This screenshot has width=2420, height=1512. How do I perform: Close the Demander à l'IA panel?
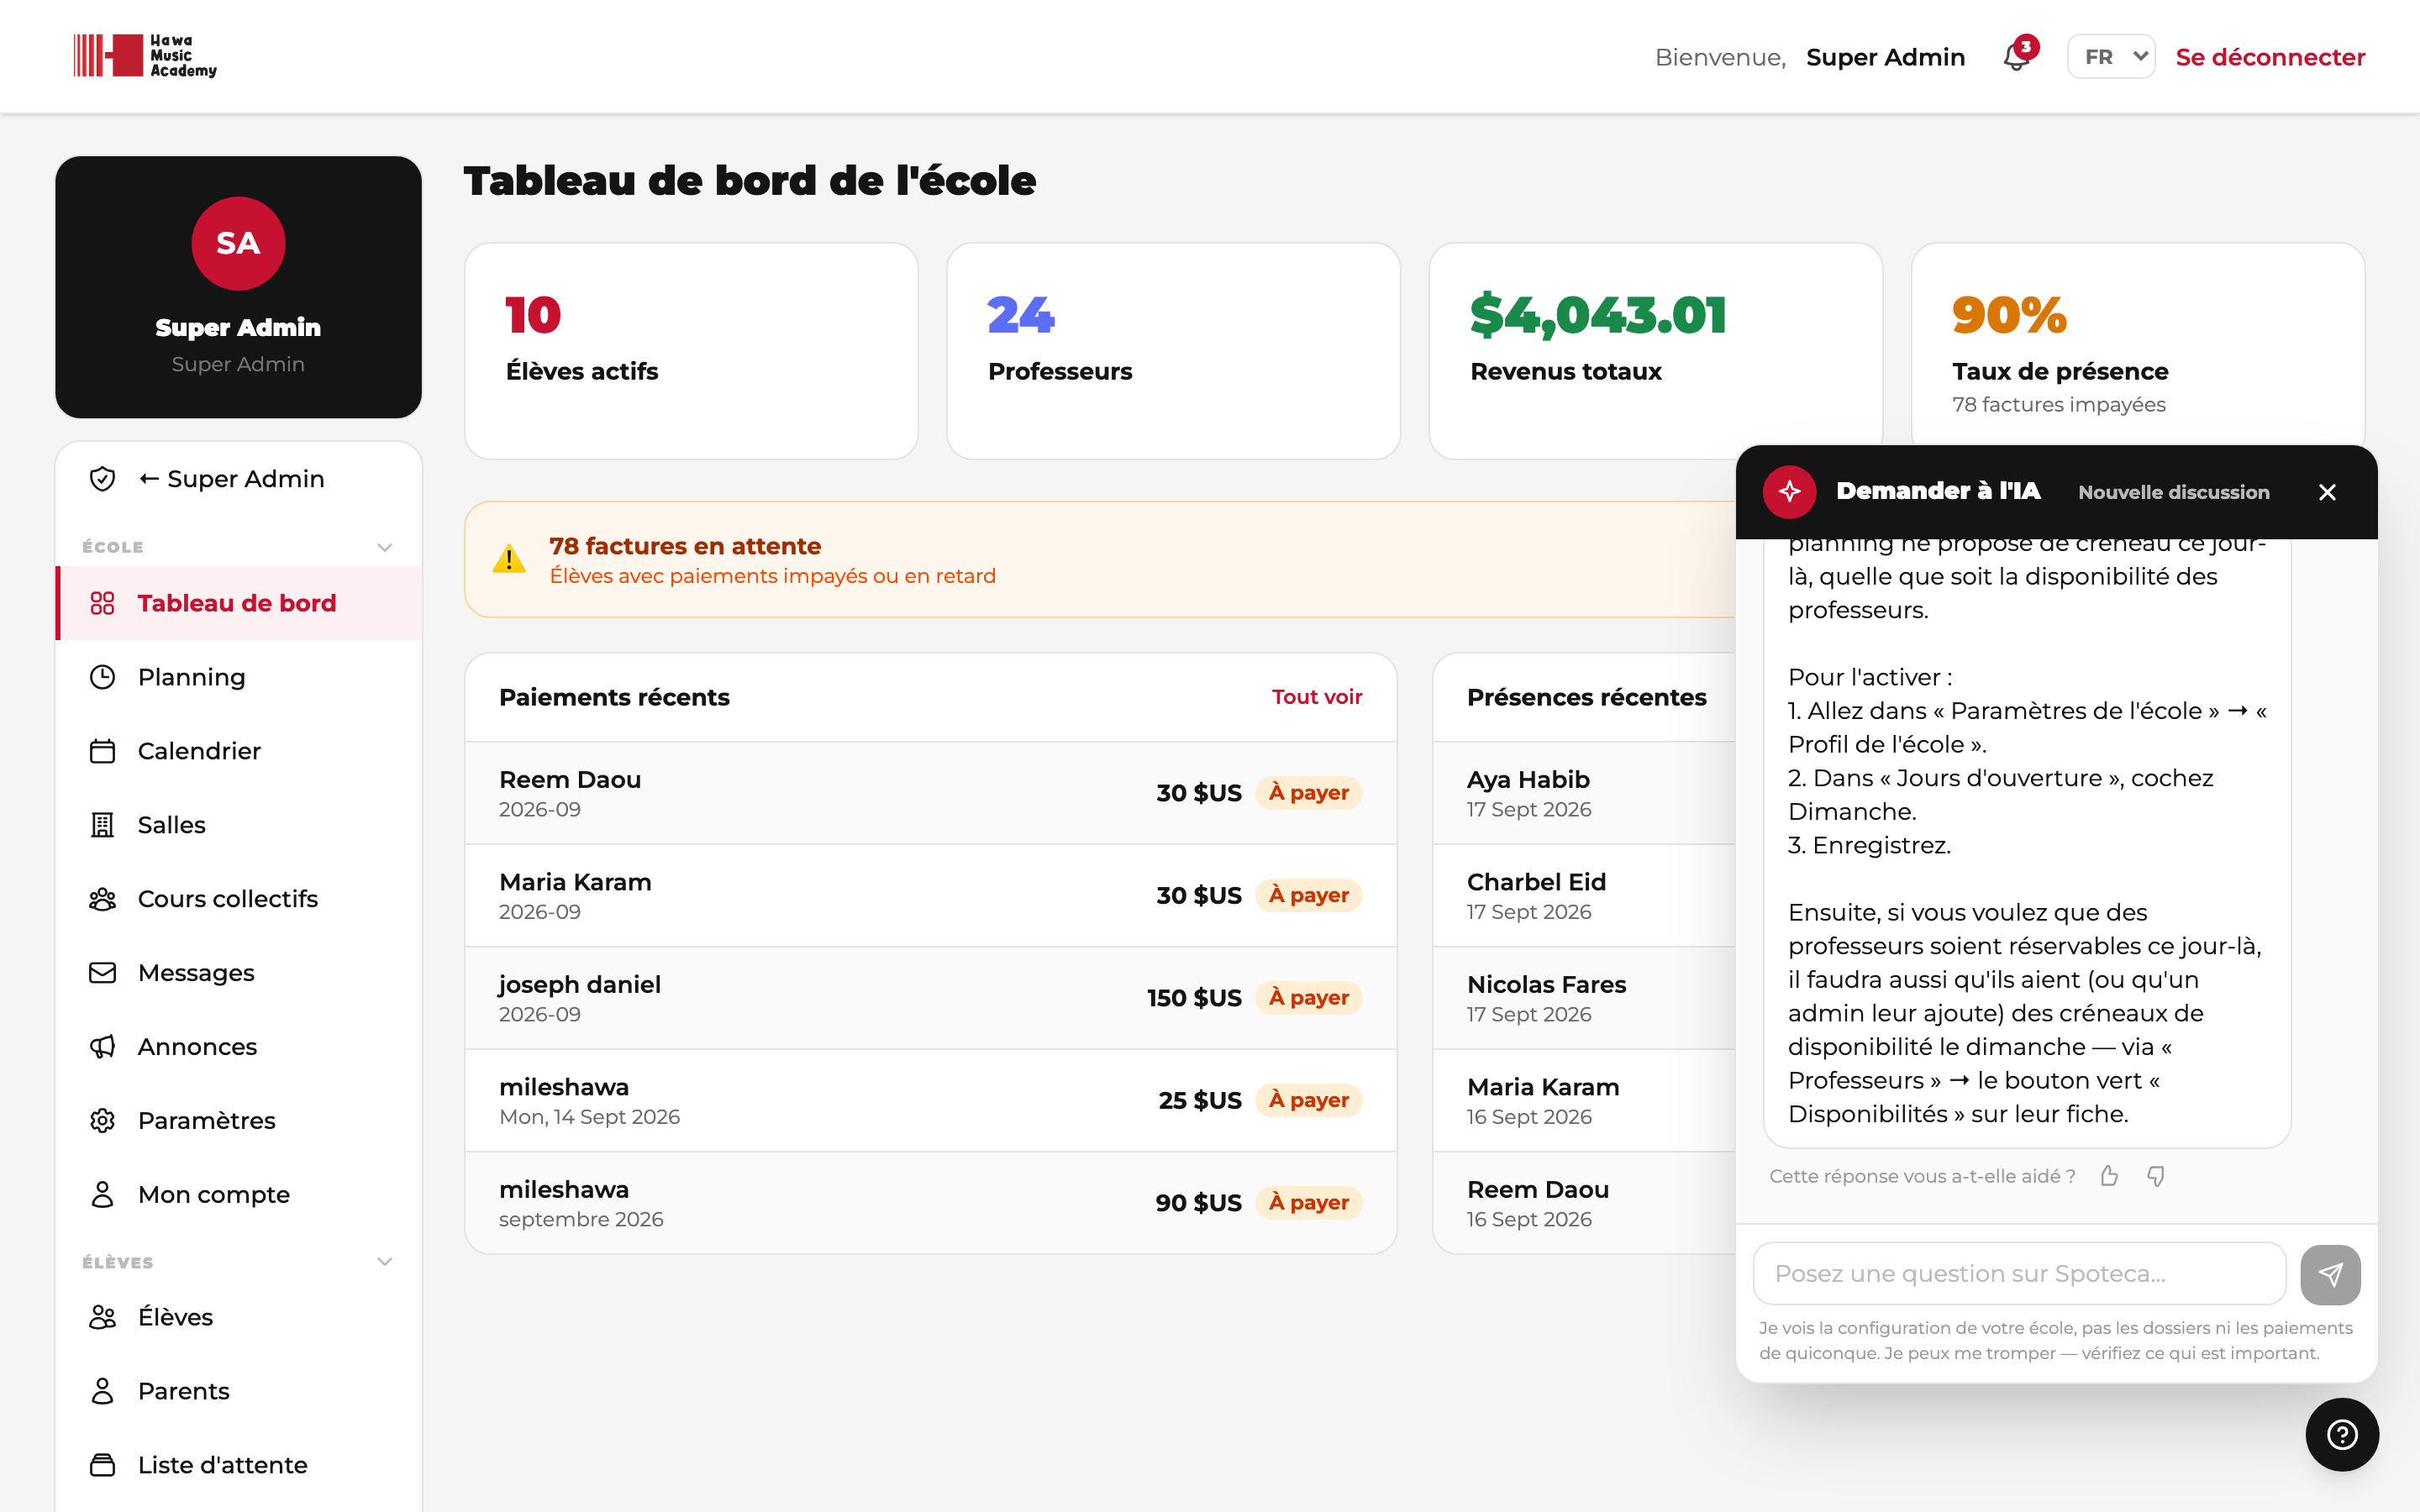coord(2327,492)
